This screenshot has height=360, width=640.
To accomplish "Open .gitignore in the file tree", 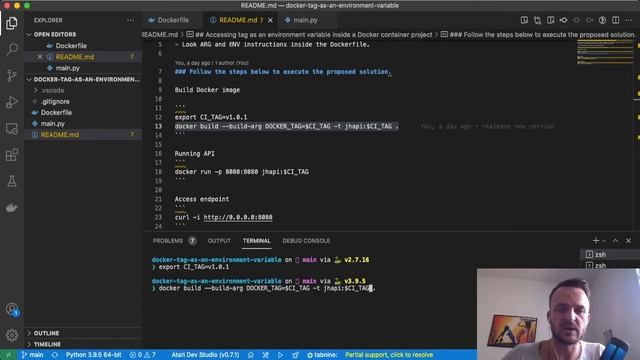I will point(55,101).
